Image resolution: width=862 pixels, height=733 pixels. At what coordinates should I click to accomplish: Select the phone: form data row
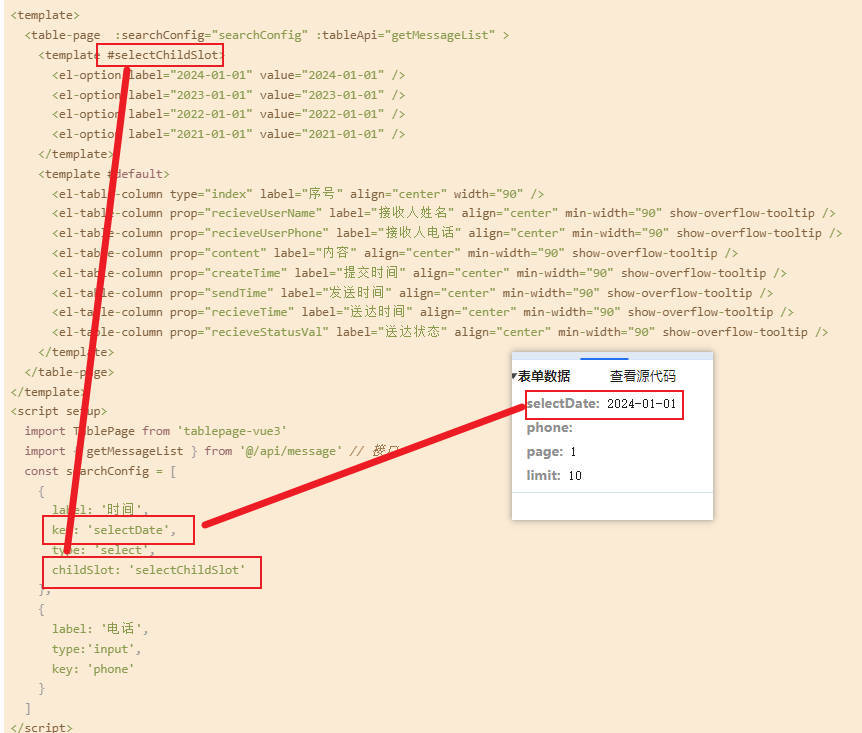click(549, 428)
